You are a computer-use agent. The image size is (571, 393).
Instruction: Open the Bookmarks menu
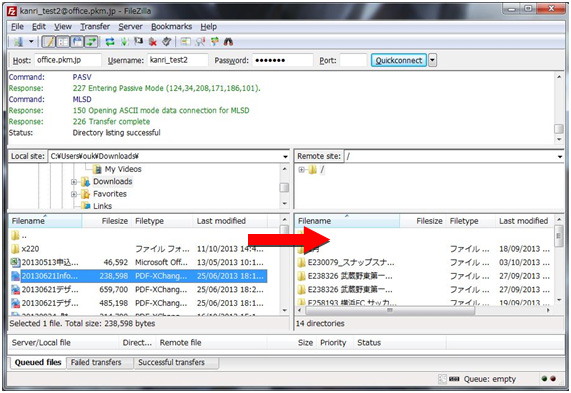tap(171, 27)
